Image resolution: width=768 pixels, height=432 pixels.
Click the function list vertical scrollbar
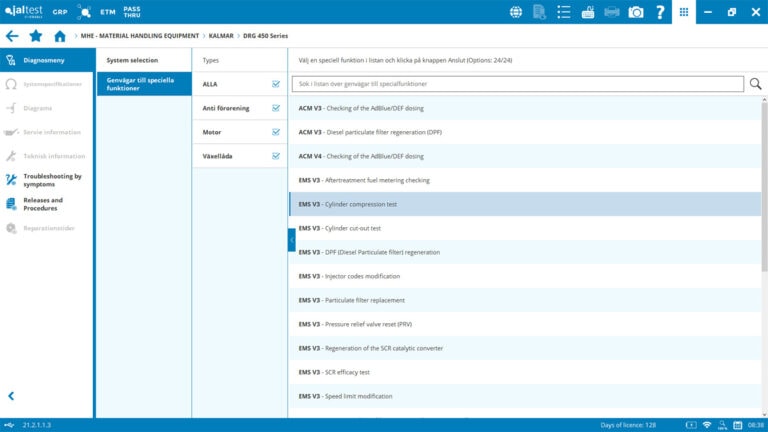(x=764, y=186)
